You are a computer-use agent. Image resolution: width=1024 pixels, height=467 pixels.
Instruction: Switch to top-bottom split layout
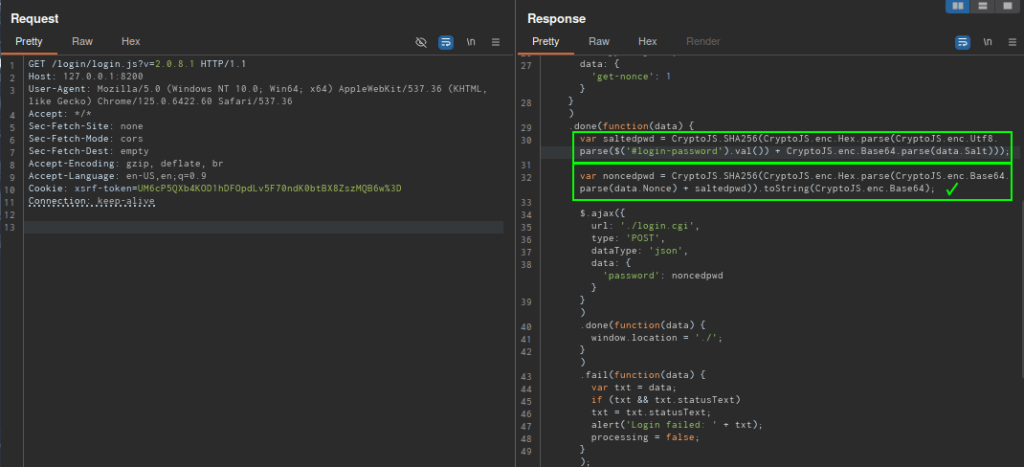coord(981,6)
